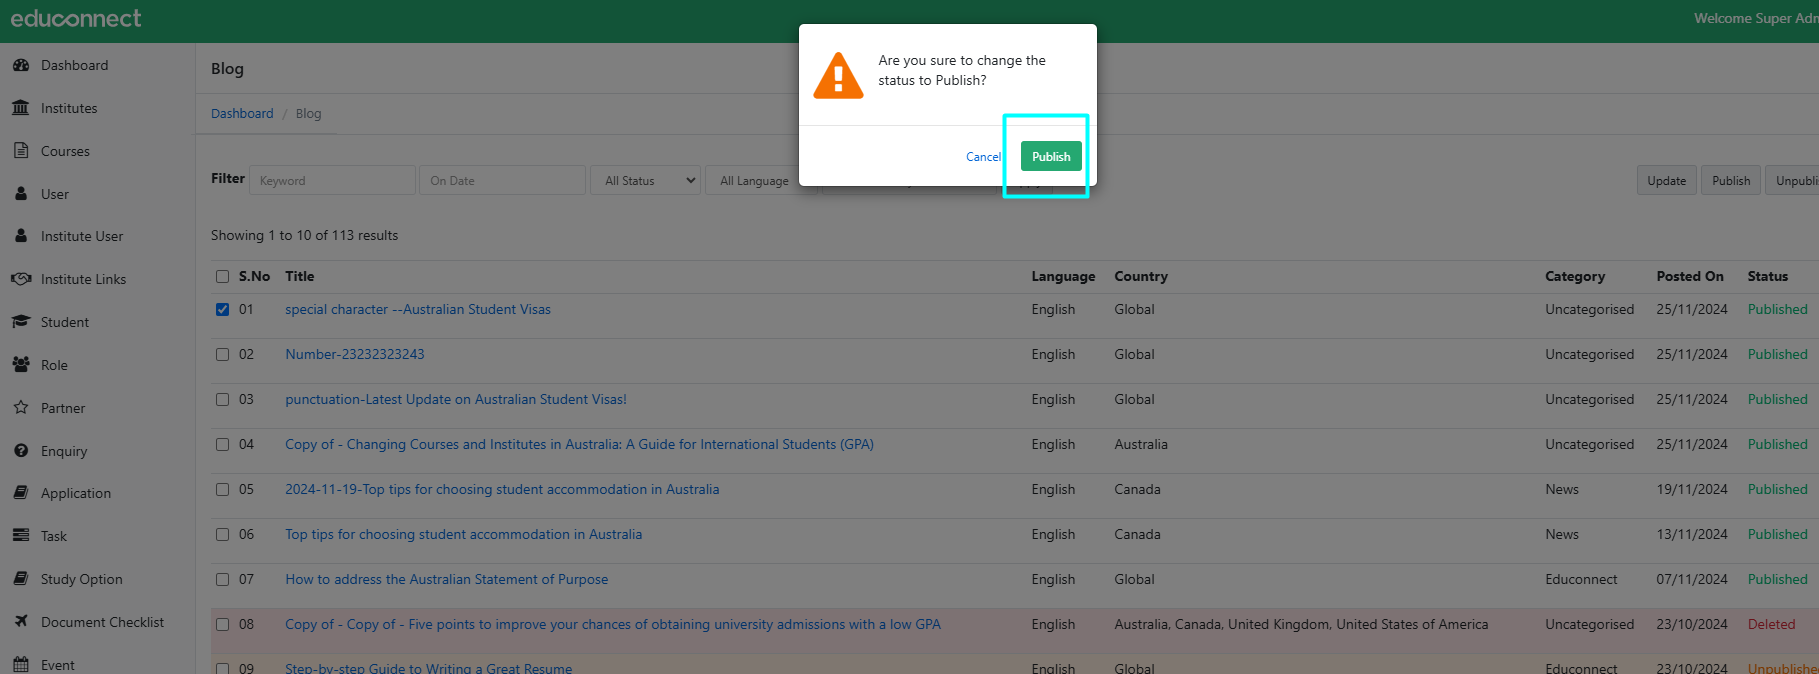Check the checkbox for row 06

(222, 534)
